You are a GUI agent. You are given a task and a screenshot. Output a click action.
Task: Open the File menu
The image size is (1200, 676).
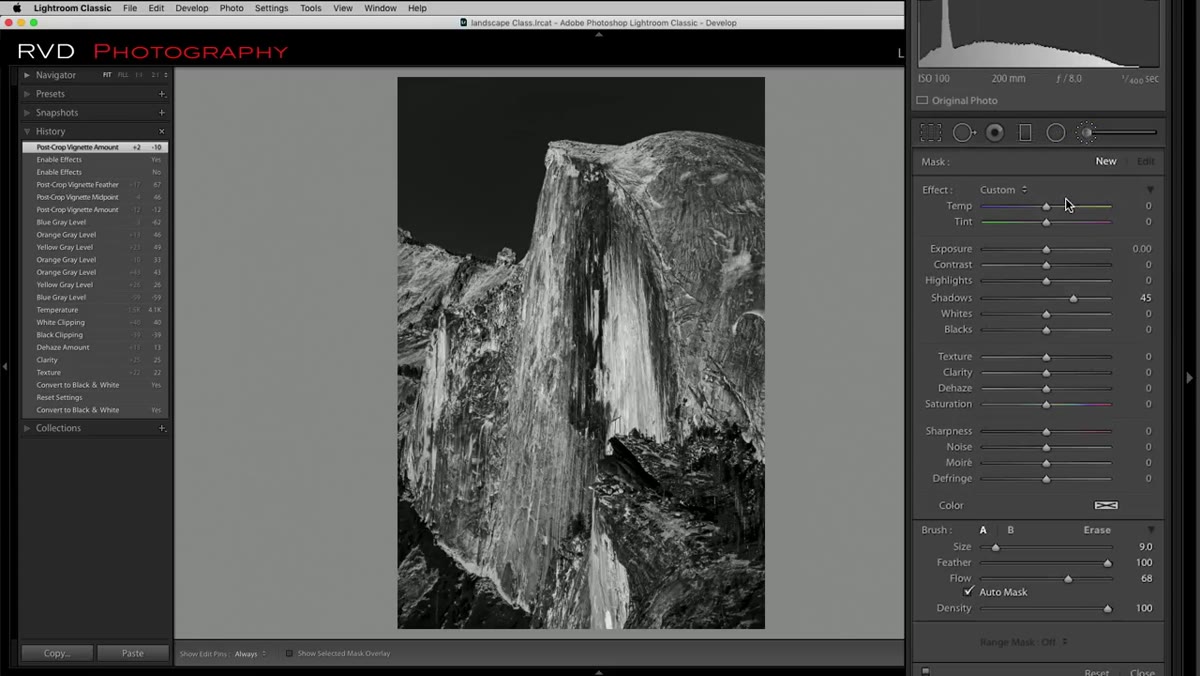[130, 8]
